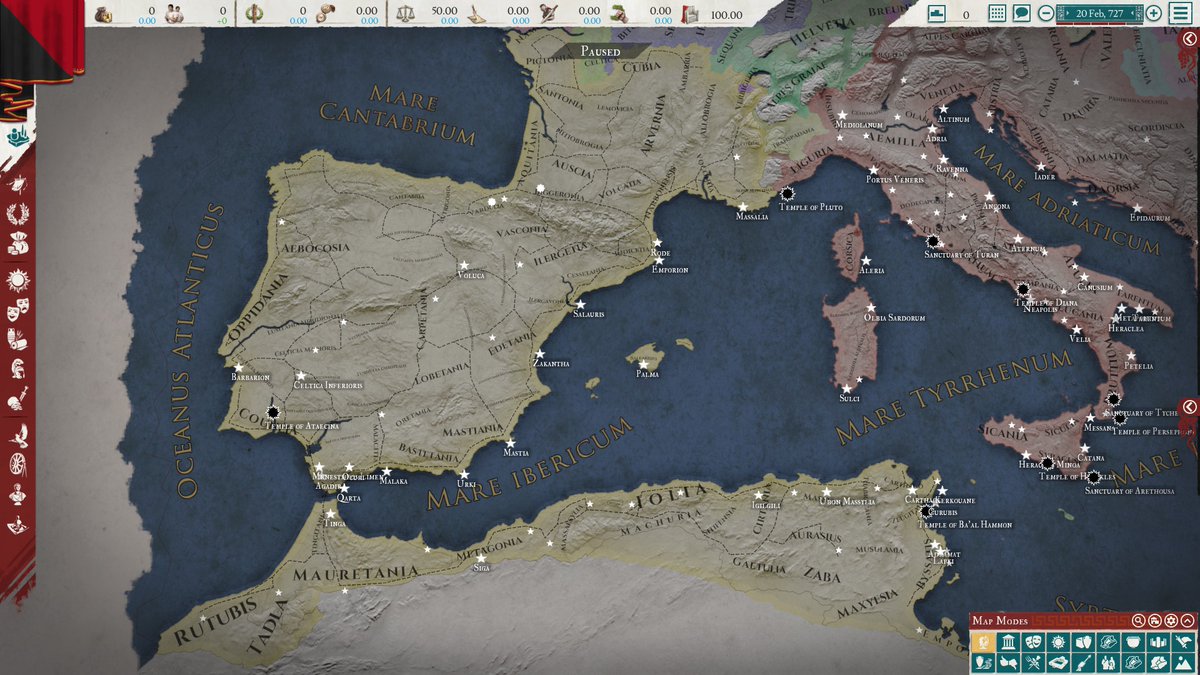This screenshot has width=1200, height=675.
Task: Open the religion map mode with sun icon
Action: (x=1058, y=642)
